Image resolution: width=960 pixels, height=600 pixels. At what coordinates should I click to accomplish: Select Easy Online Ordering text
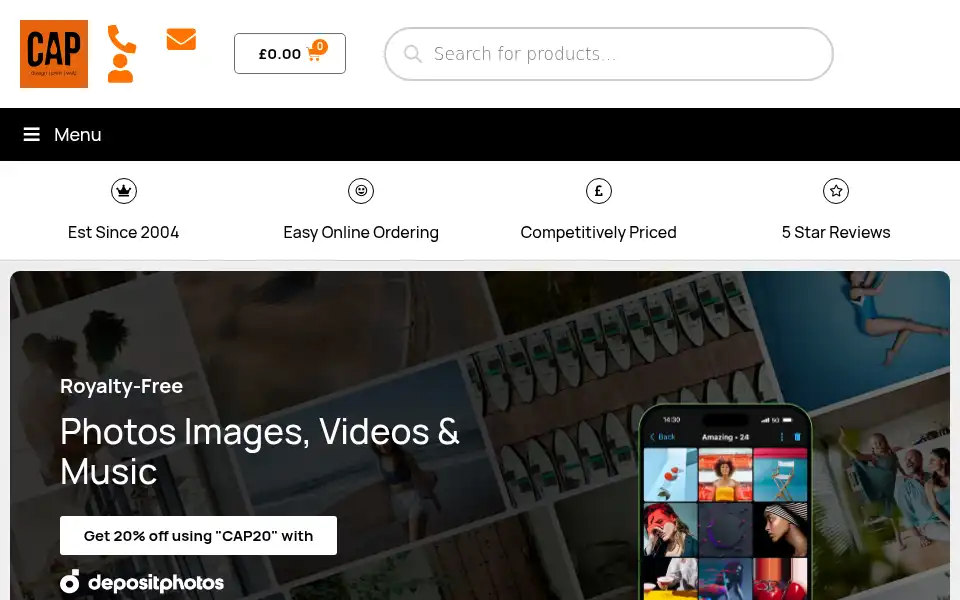coord(361,233)
